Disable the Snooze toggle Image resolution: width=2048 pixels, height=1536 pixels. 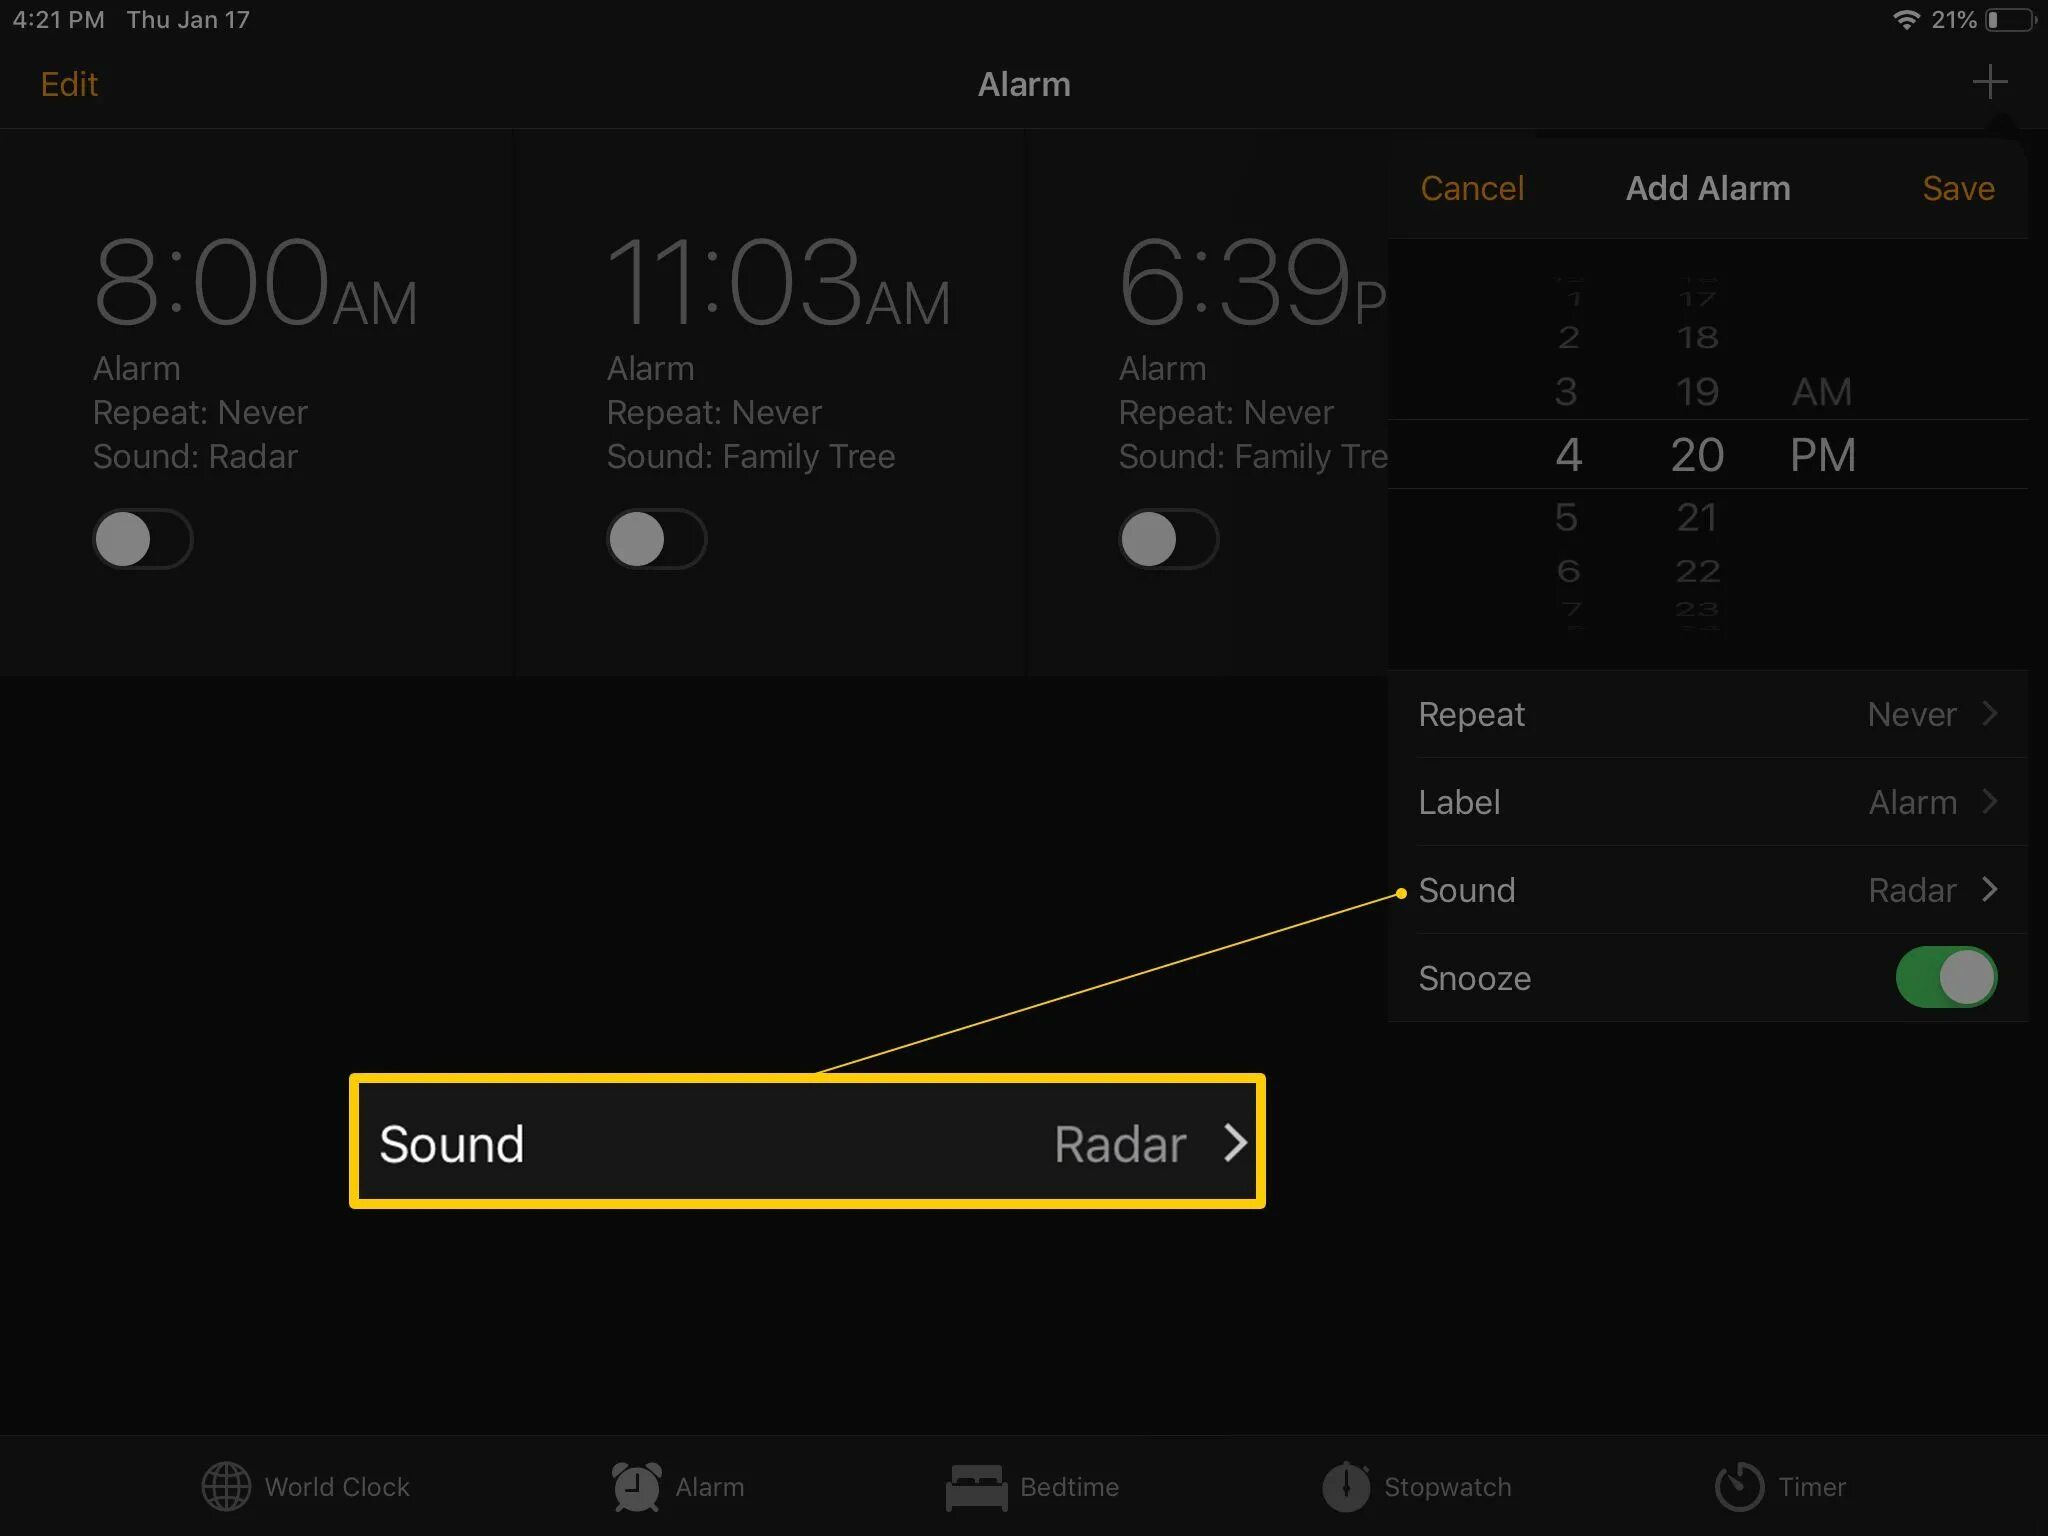coord(1945,977)
